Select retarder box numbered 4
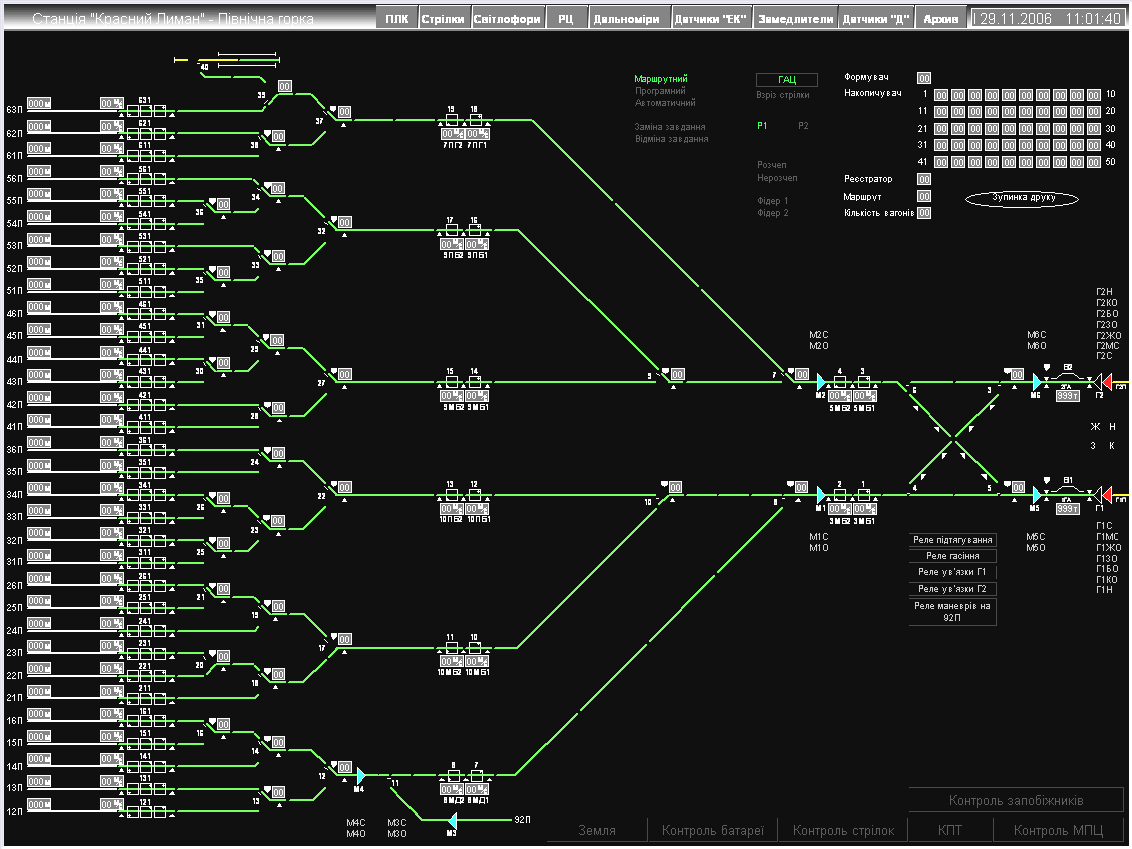The width and height of the screenshot is (1132, 849). 840,382
